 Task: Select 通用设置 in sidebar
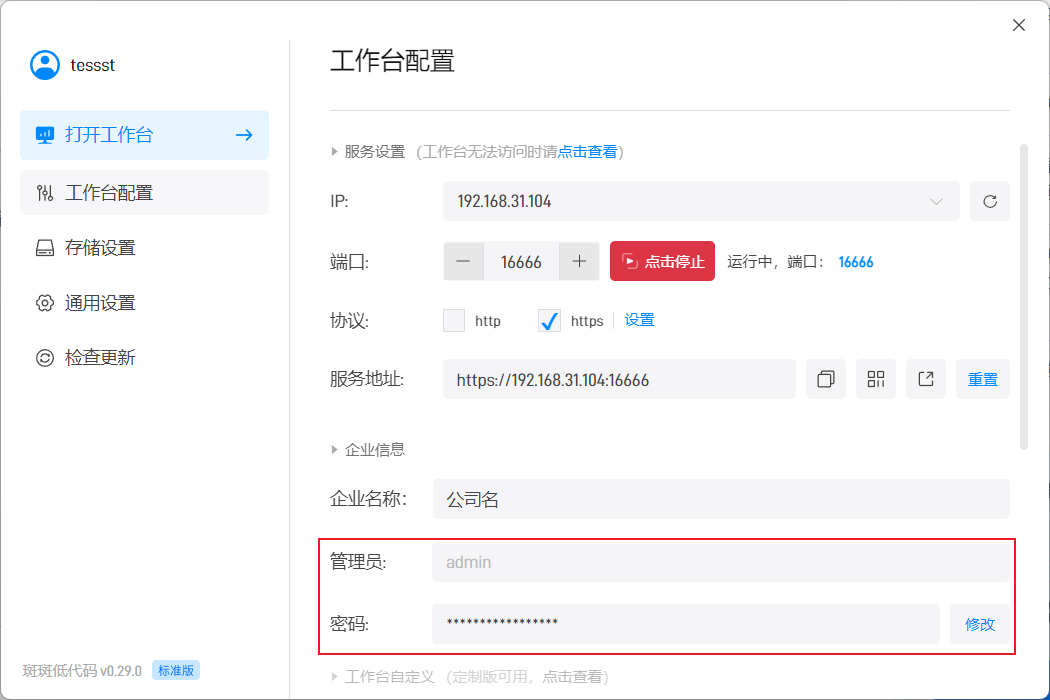pyautogui.click(x=100, y=303)
